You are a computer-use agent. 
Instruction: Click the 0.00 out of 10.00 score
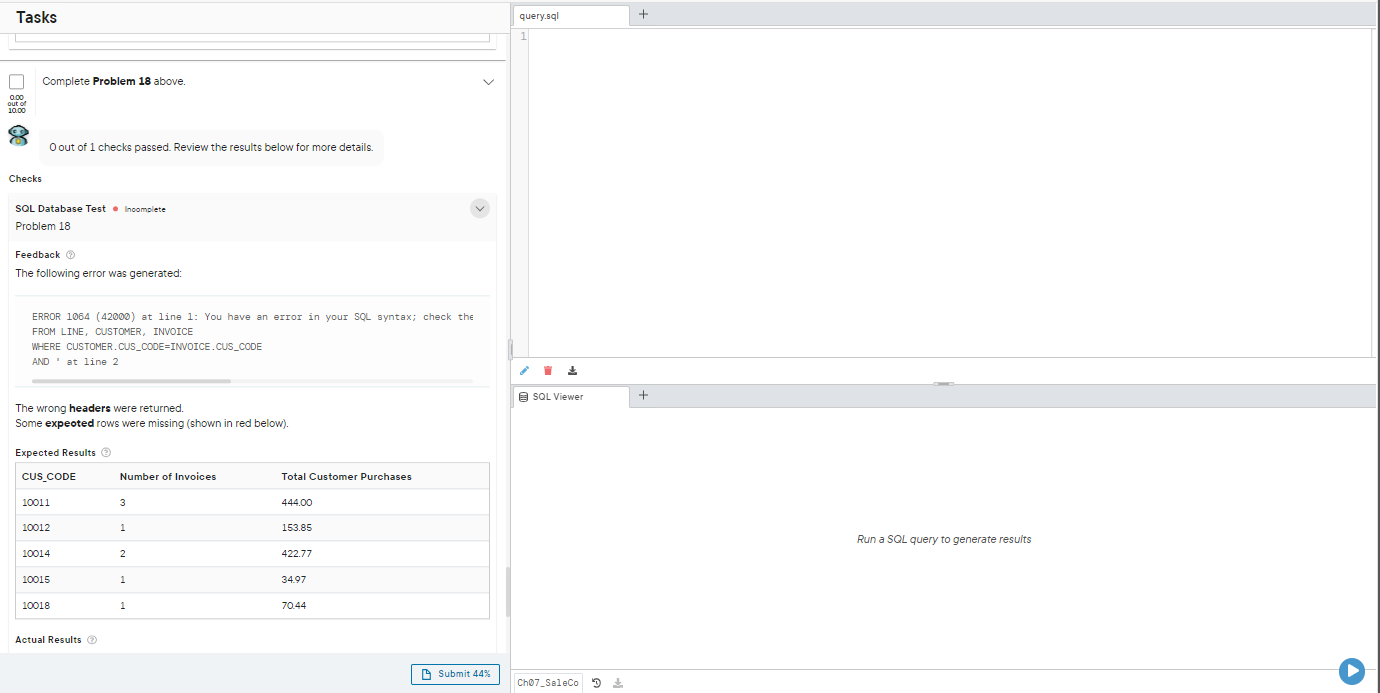coord(17,103)
